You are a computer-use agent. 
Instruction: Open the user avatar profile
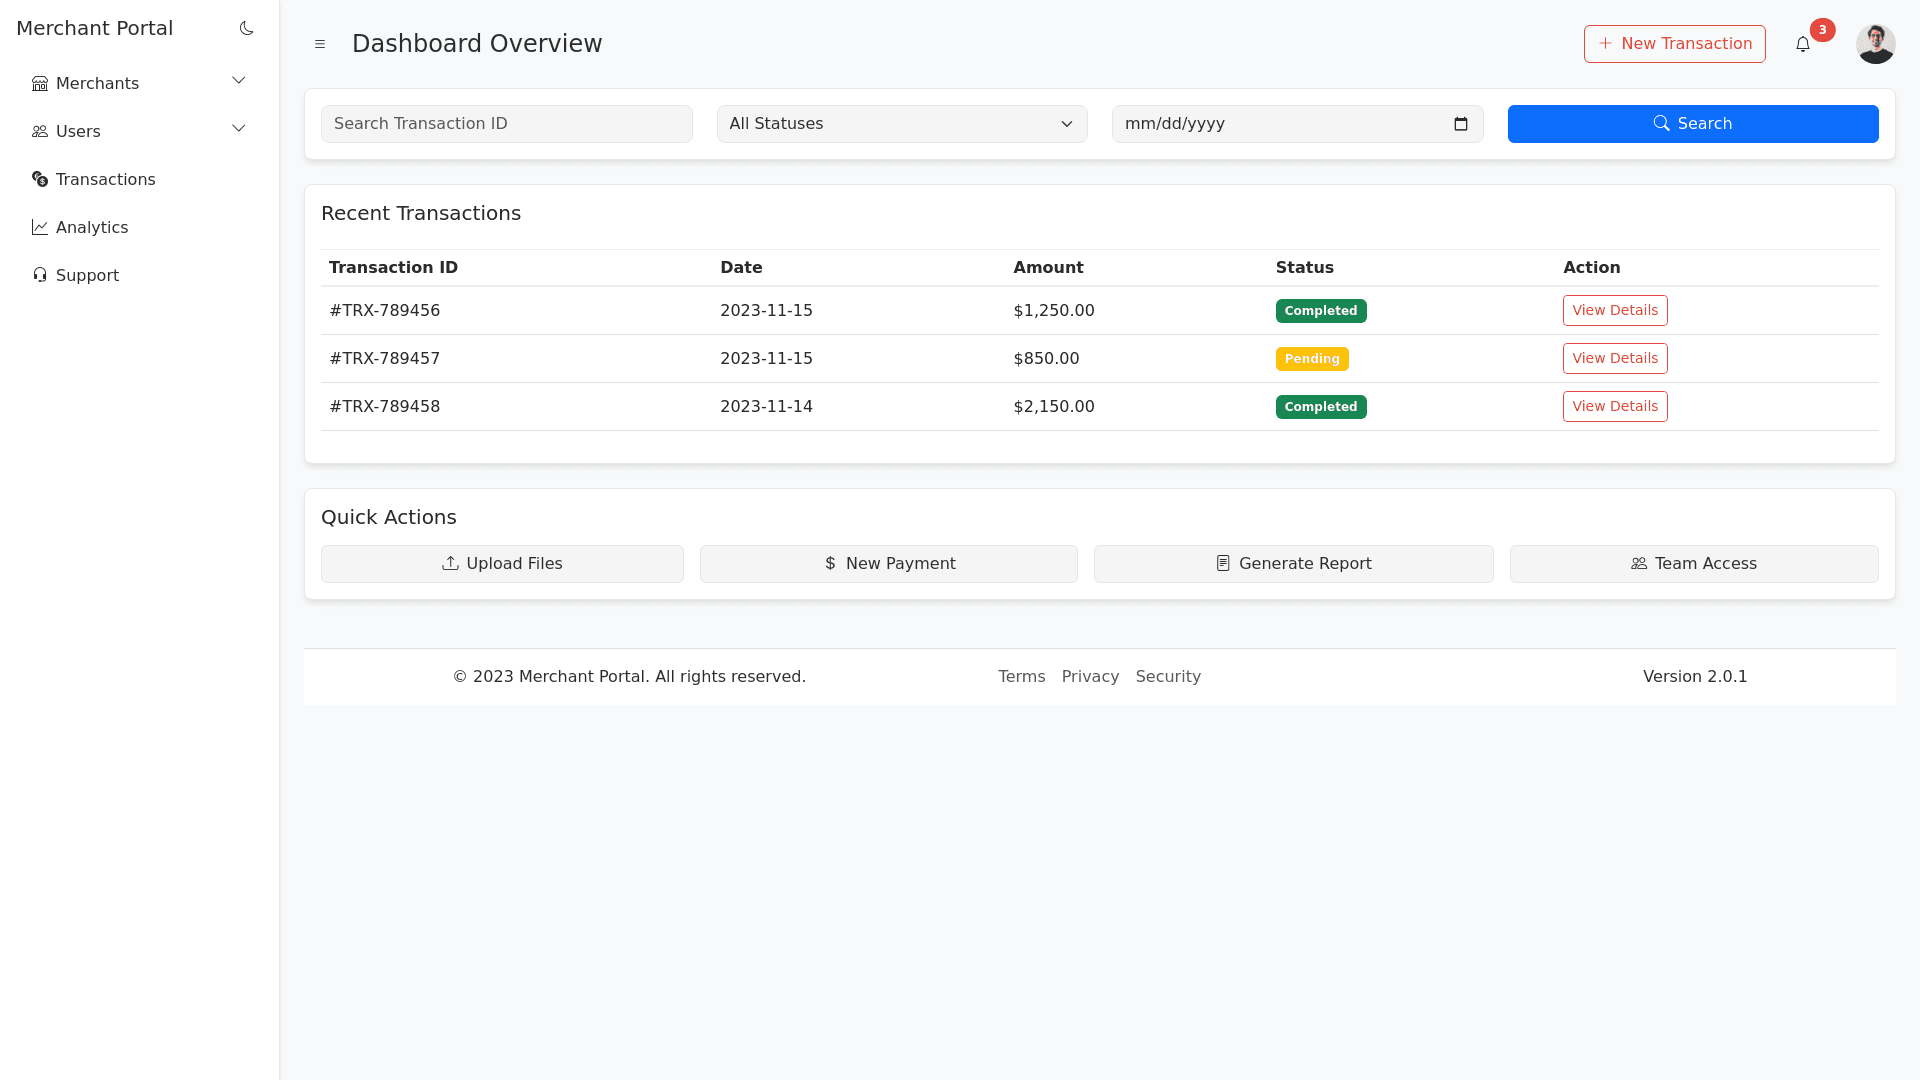(x=1875, y=44)
